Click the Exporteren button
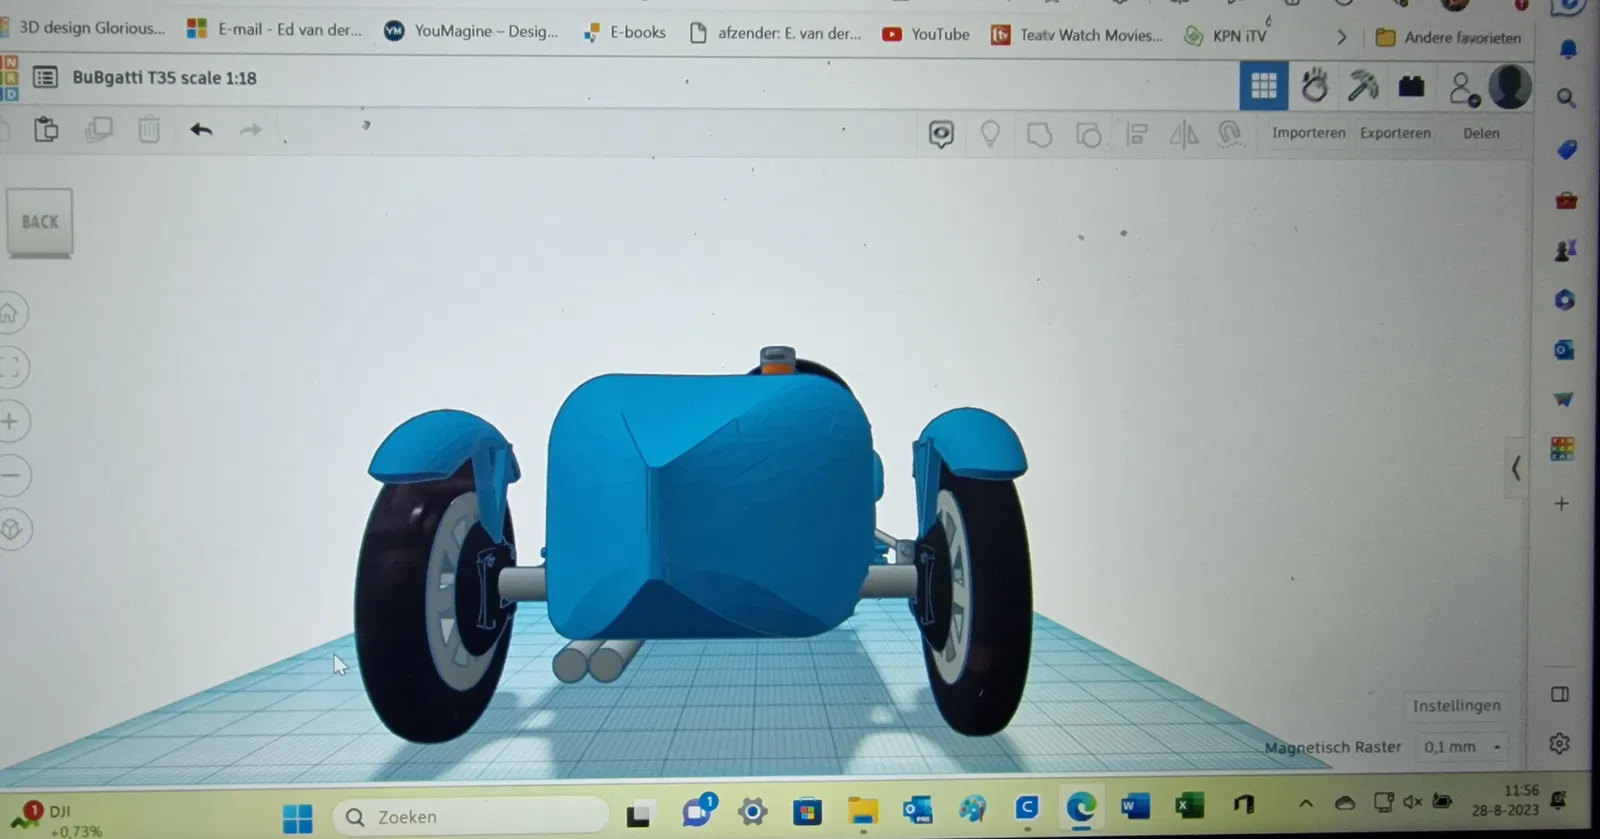The height and width of the screenshot is (839, 1600). tap(1395, 133)
